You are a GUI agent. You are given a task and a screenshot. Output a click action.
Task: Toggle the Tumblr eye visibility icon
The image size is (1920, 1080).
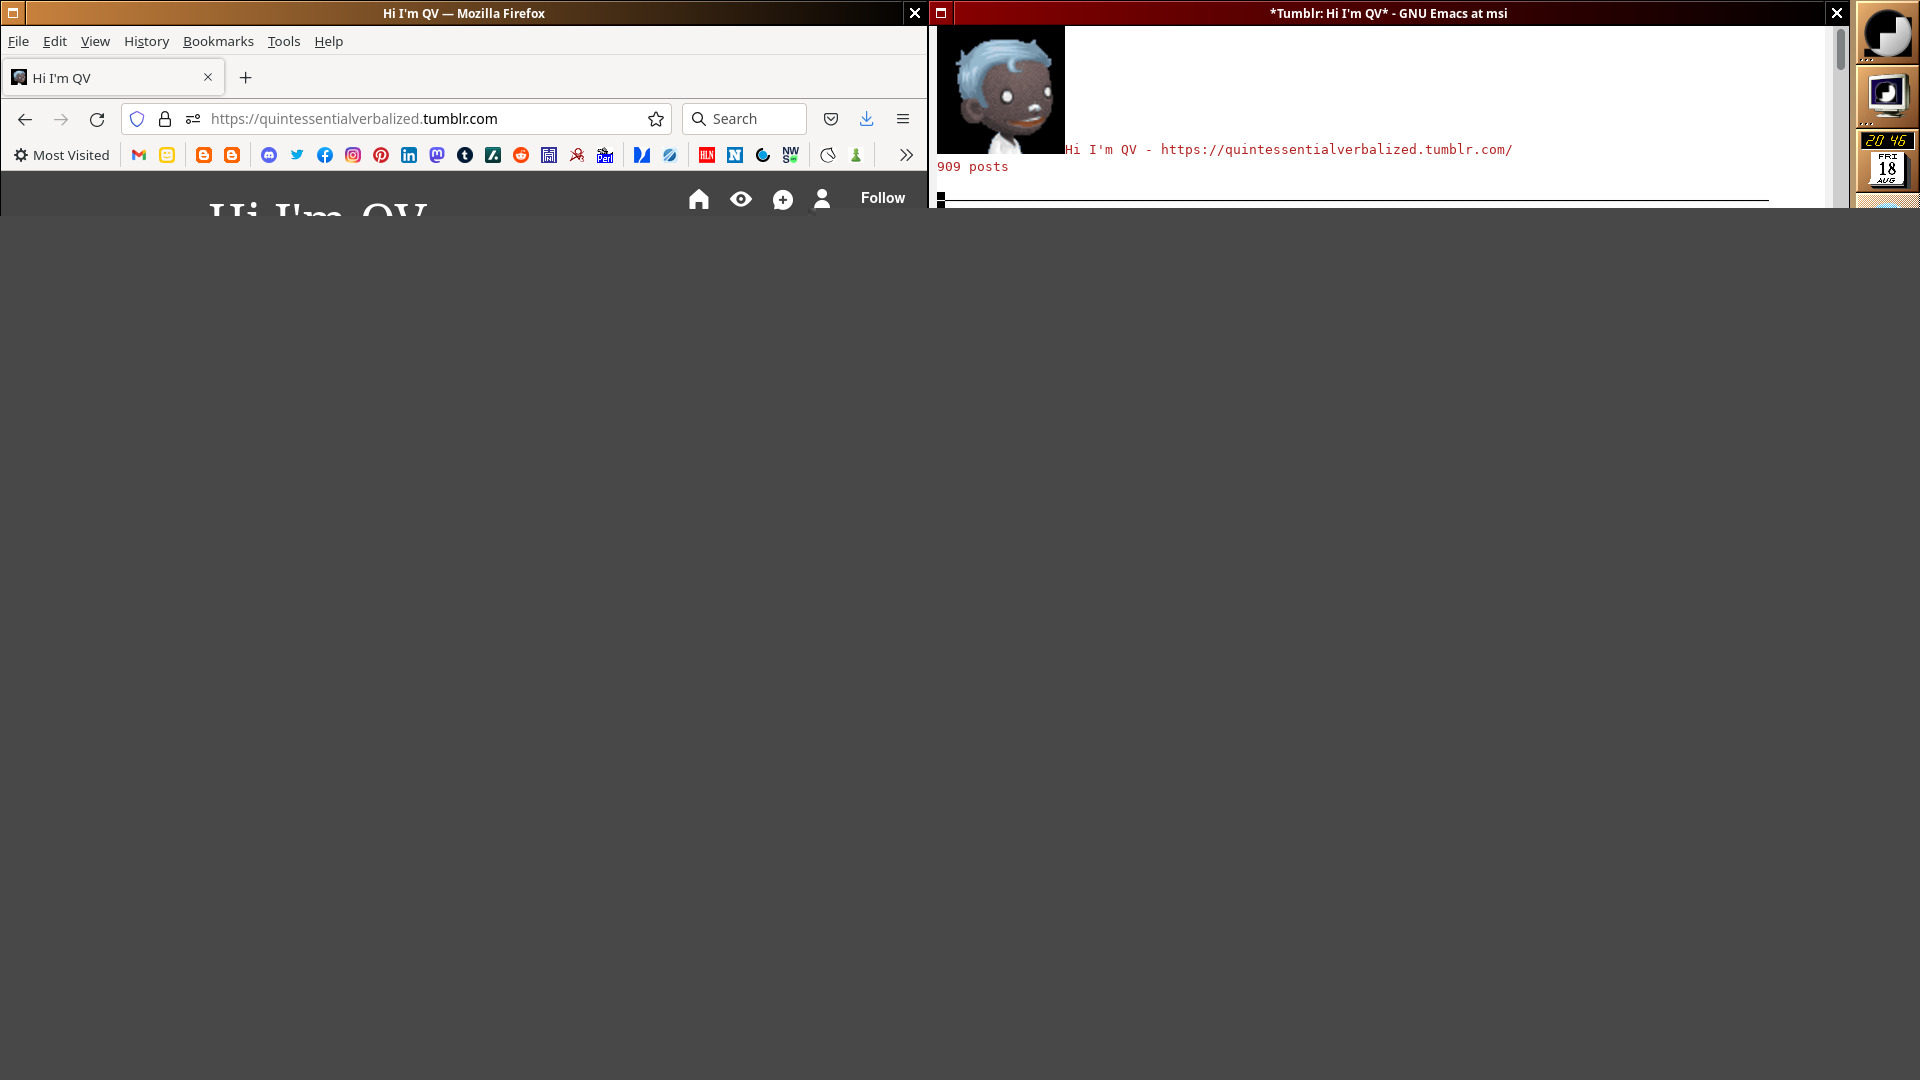click(741, 199)
